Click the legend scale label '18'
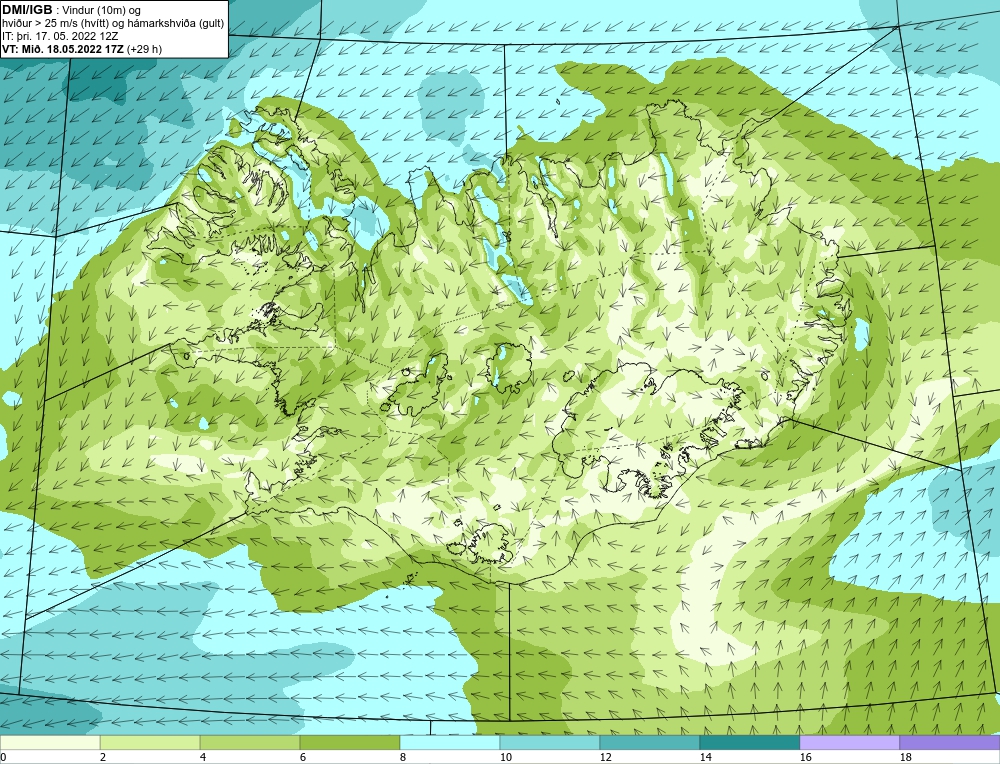This screenshot has height=764, width=1000. click(x=906, y=758)
